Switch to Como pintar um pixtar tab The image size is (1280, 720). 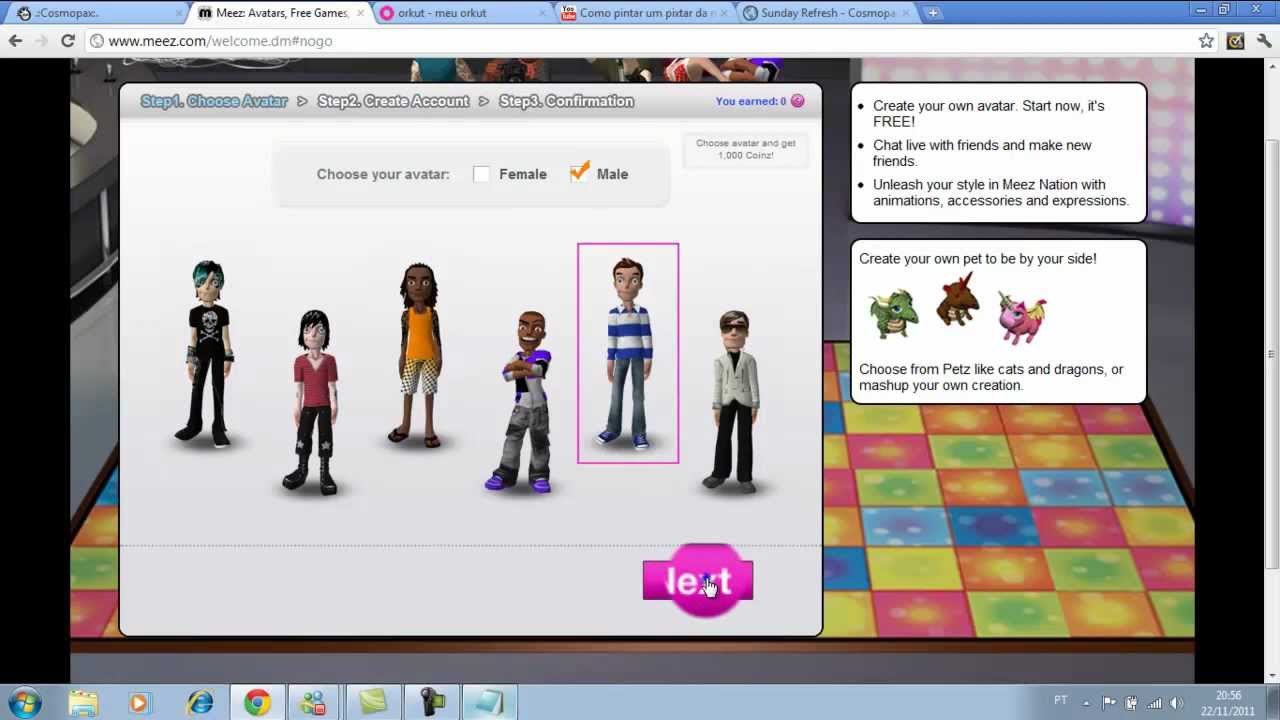click(x=647, y=13)
